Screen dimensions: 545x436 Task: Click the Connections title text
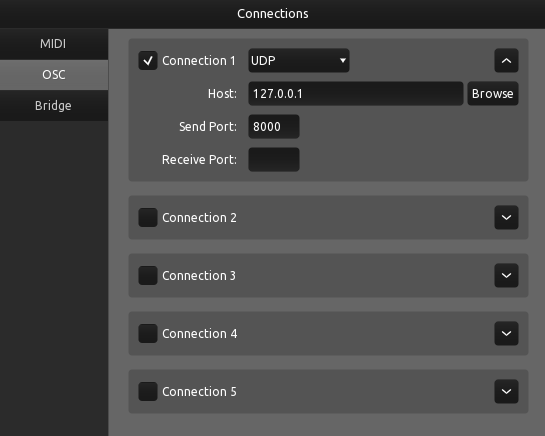[272, 14]
